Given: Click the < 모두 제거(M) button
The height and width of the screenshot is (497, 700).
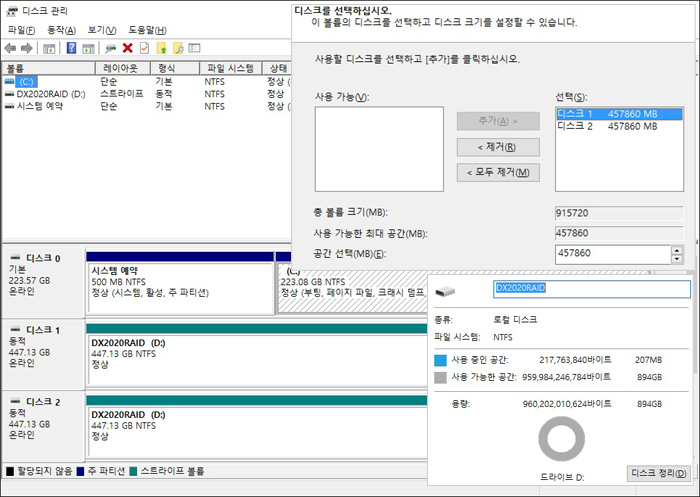Looking at the screenshot, I should coord(498,172).
